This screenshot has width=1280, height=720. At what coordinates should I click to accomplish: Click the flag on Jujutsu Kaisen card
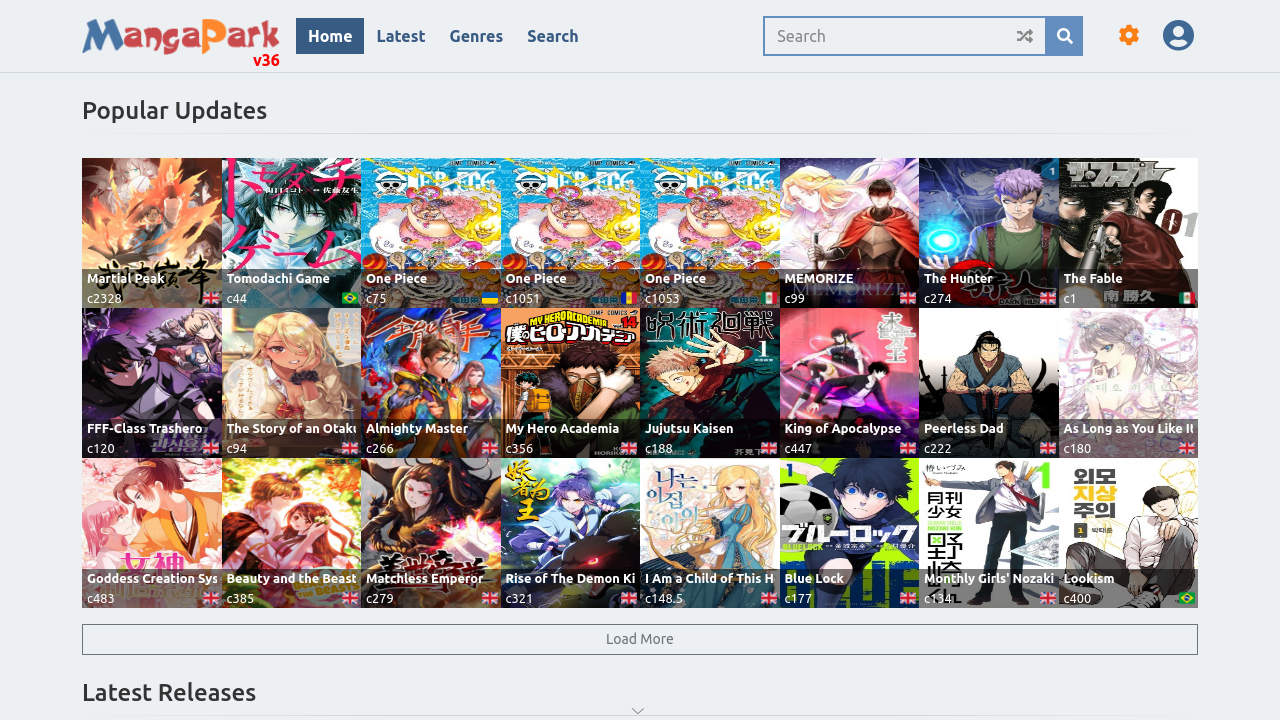pyautogui.click(x=769, y=448)
